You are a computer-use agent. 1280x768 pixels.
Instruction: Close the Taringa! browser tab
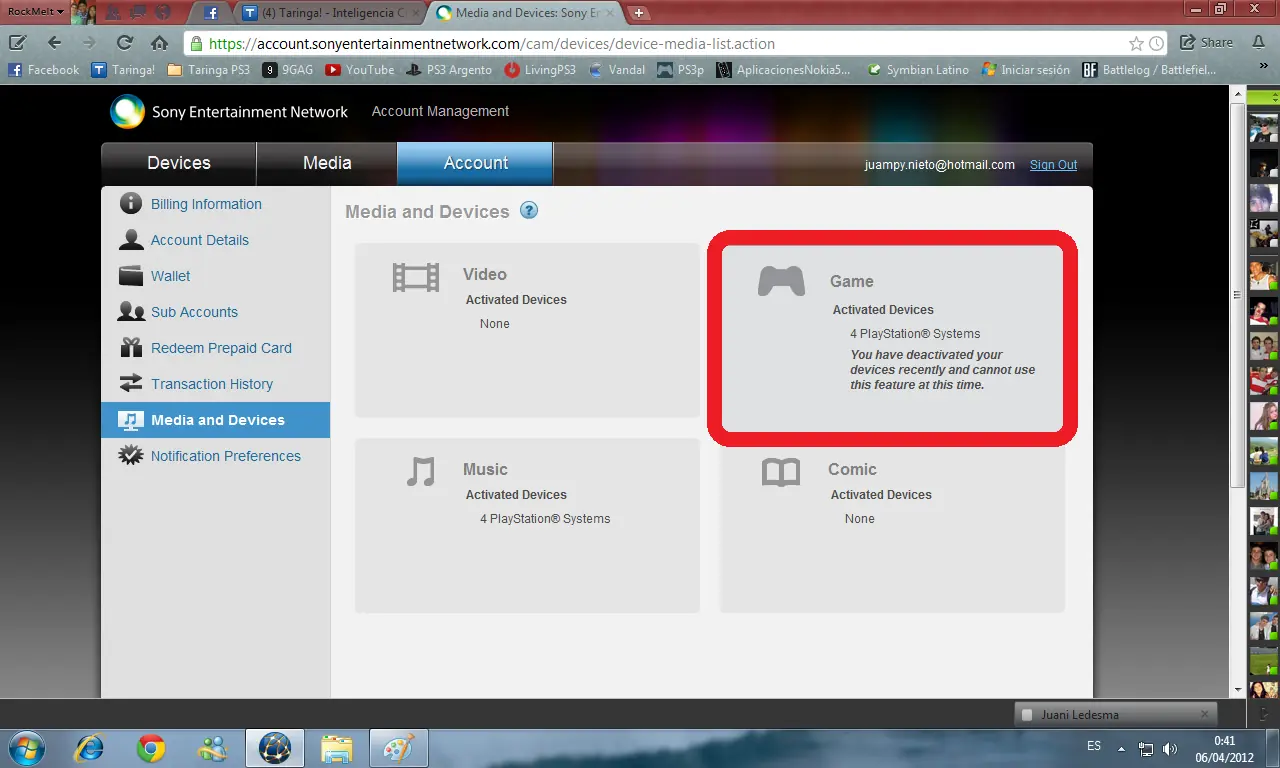415,13
